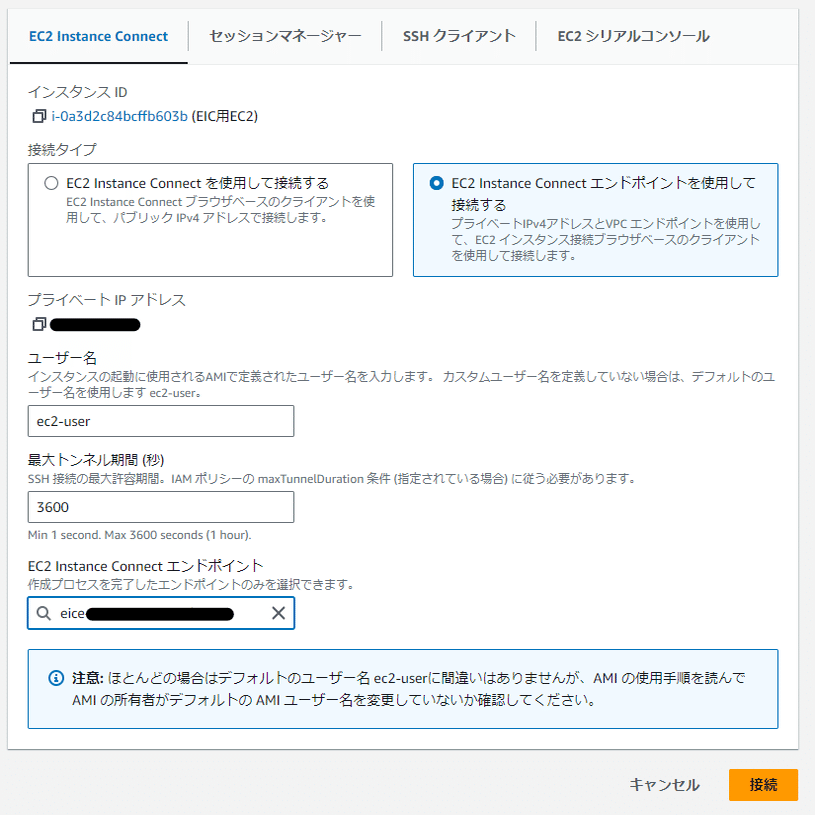Click the インスタンス ID label
Screen dimensions: 815x815
tap(77, 92)
